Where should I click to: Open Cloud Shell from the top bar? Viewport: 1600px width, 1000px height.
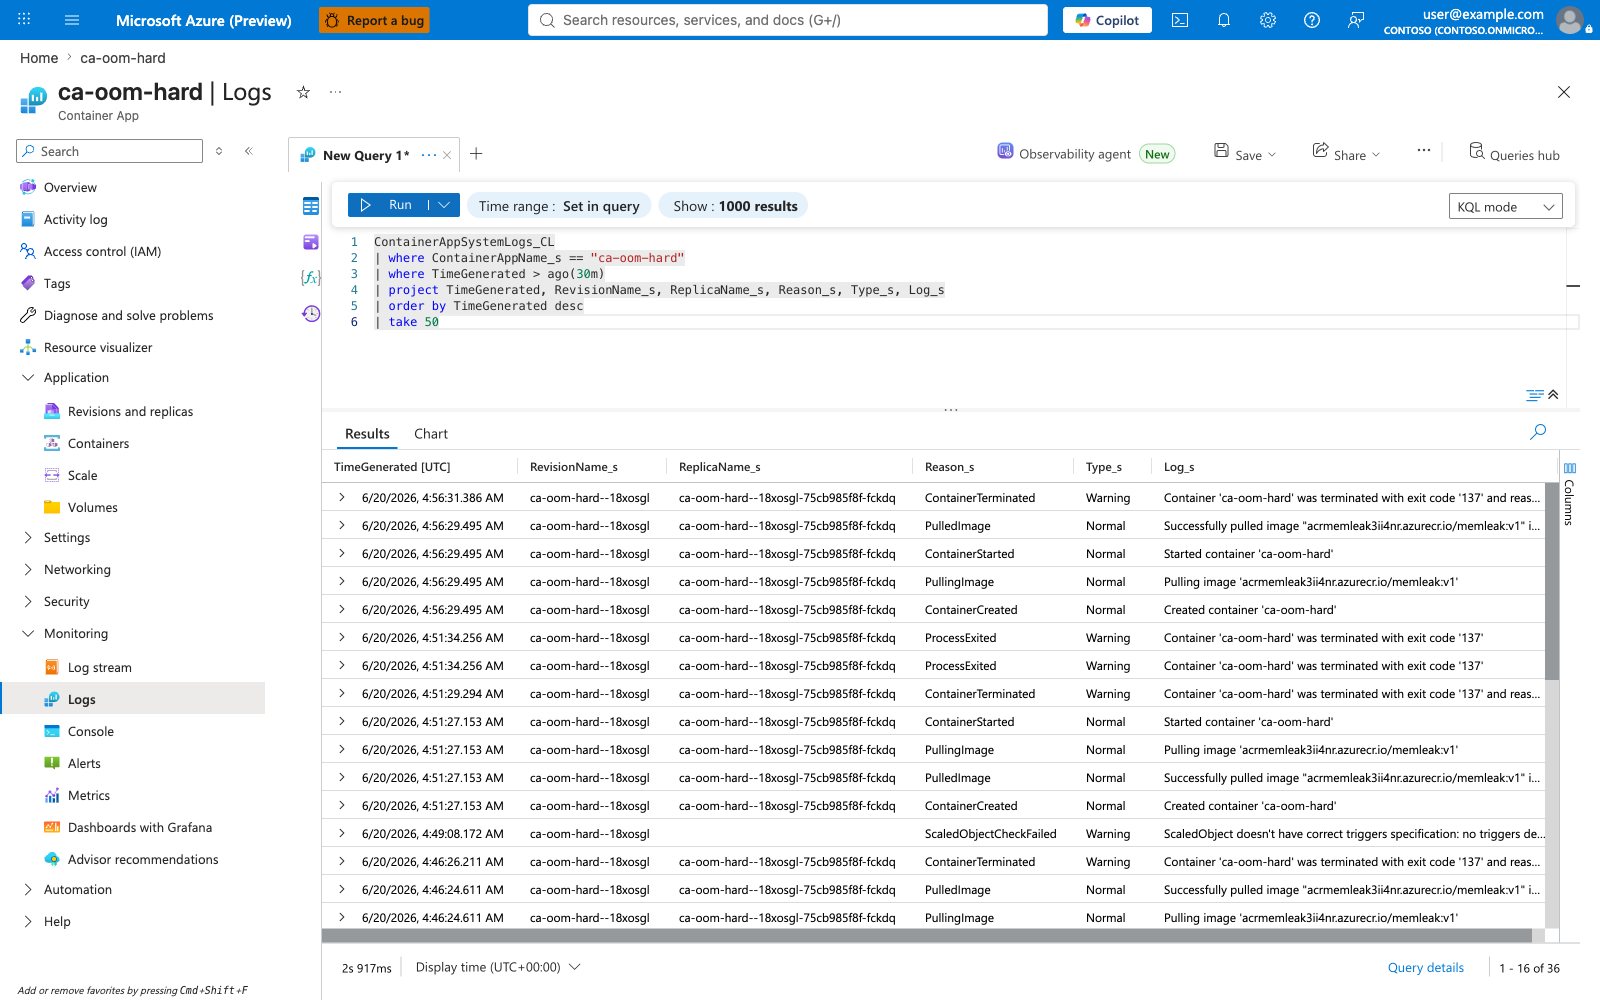(1180, 20)
